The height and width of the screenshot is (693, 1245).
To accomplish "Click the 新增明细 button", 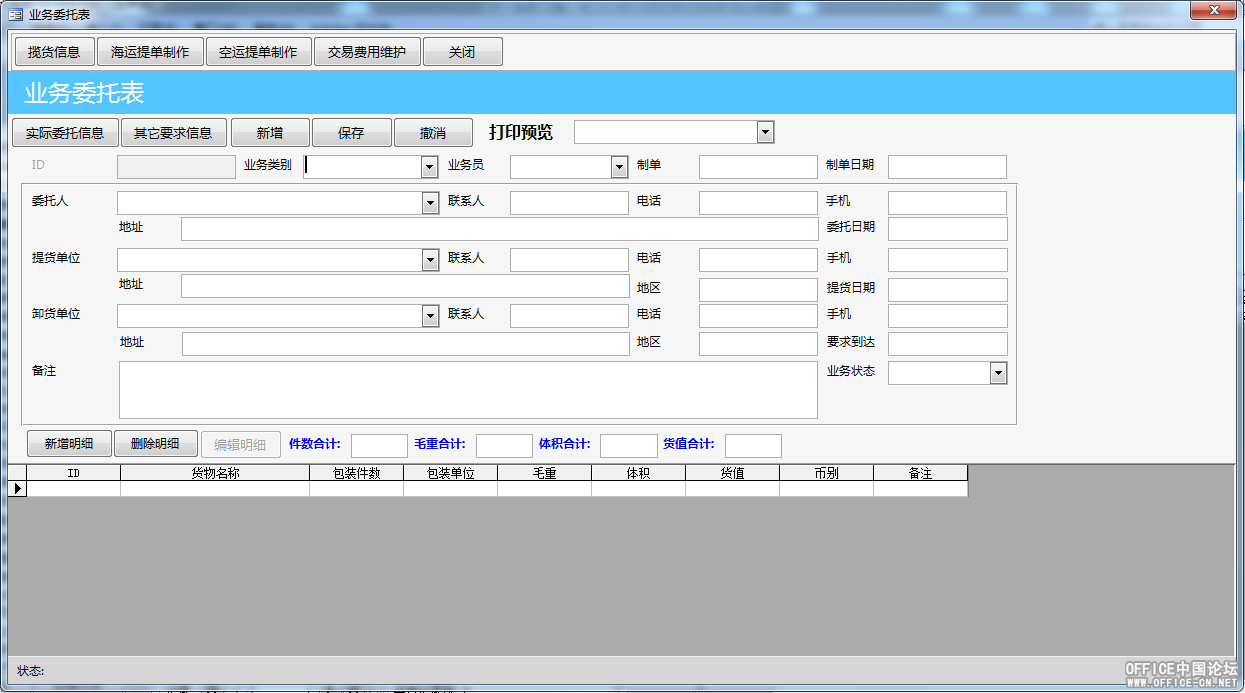I will pos(69,444).
